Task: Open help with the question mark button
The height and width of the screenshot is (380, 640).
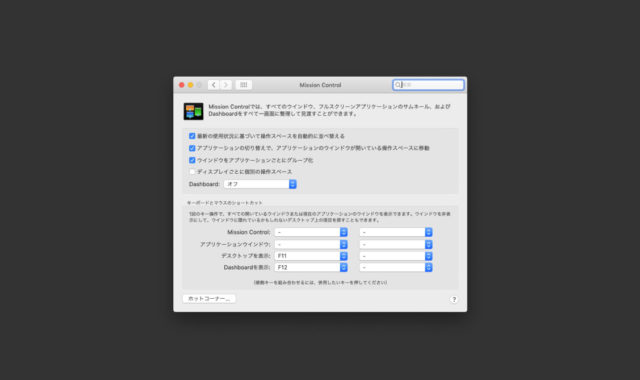Action: tap(454, 299)
